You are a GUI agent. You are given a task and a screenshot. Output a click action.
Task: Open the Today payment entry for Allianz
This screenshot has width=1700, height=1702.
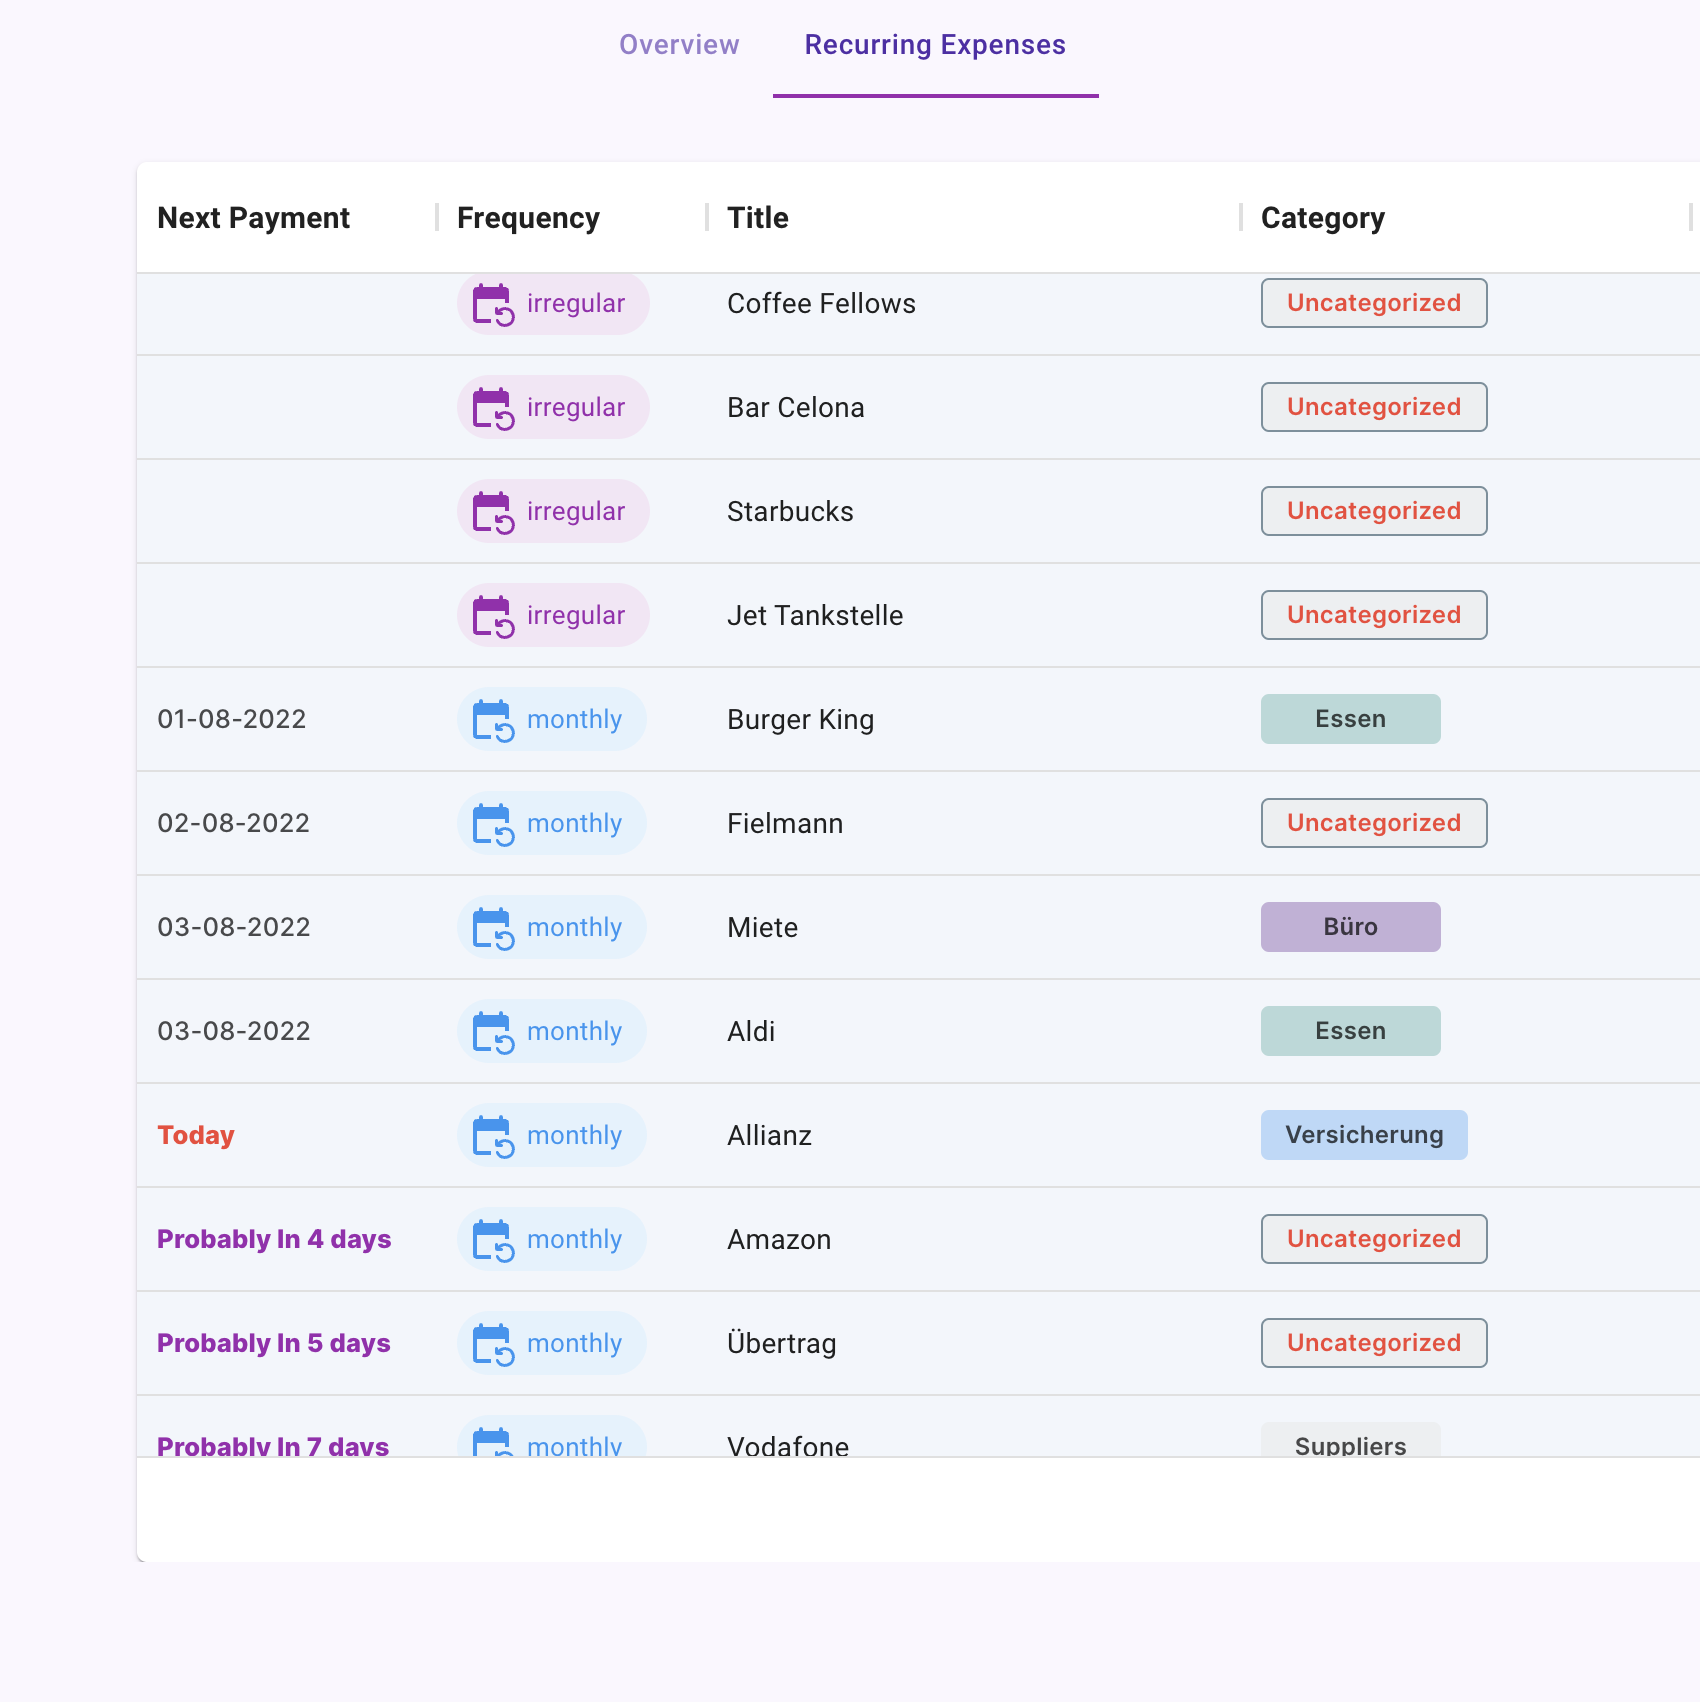[196, 1135]
